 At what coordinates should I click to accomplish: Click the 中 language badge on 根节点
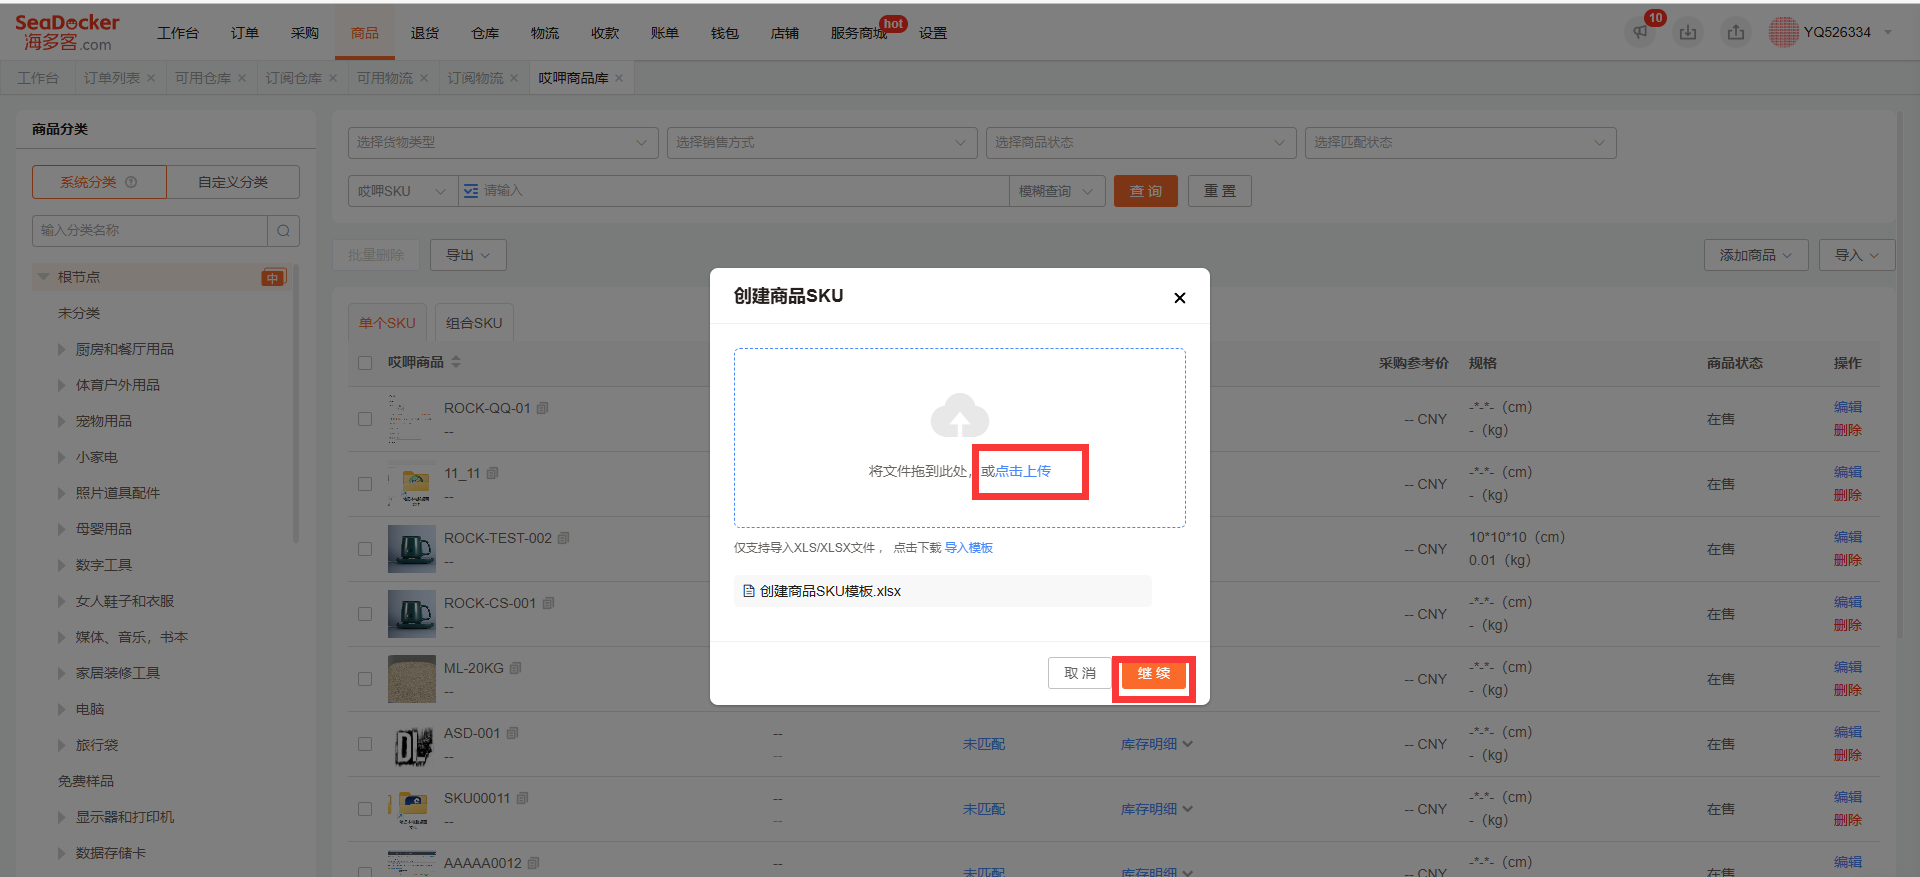273,278
